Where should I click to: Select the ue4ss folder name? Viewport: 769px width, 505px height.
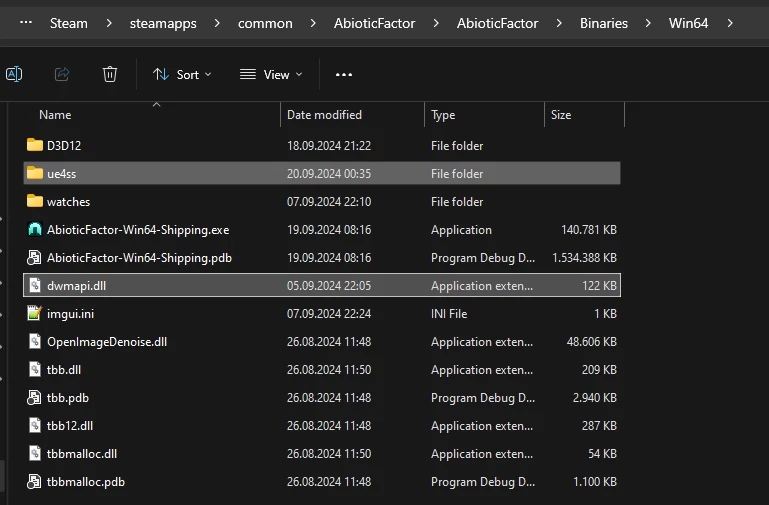(x=61, y=174)
